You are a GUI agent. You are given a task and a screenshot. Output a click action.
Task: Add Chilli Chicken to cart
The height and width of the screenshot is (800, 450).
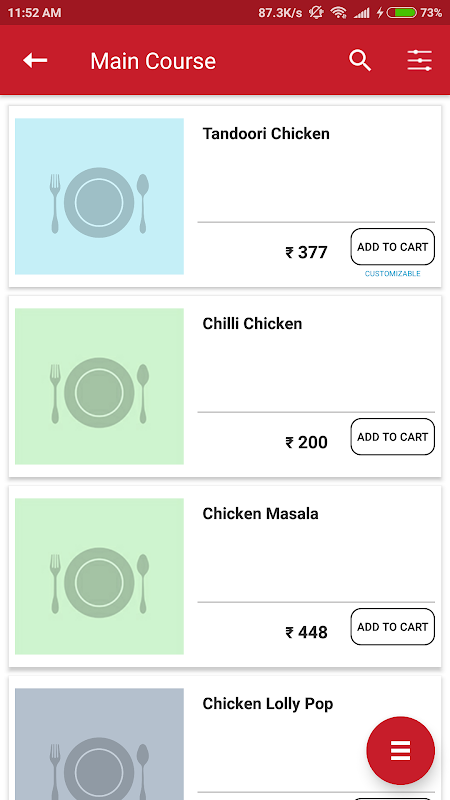(x=392, y=437)
